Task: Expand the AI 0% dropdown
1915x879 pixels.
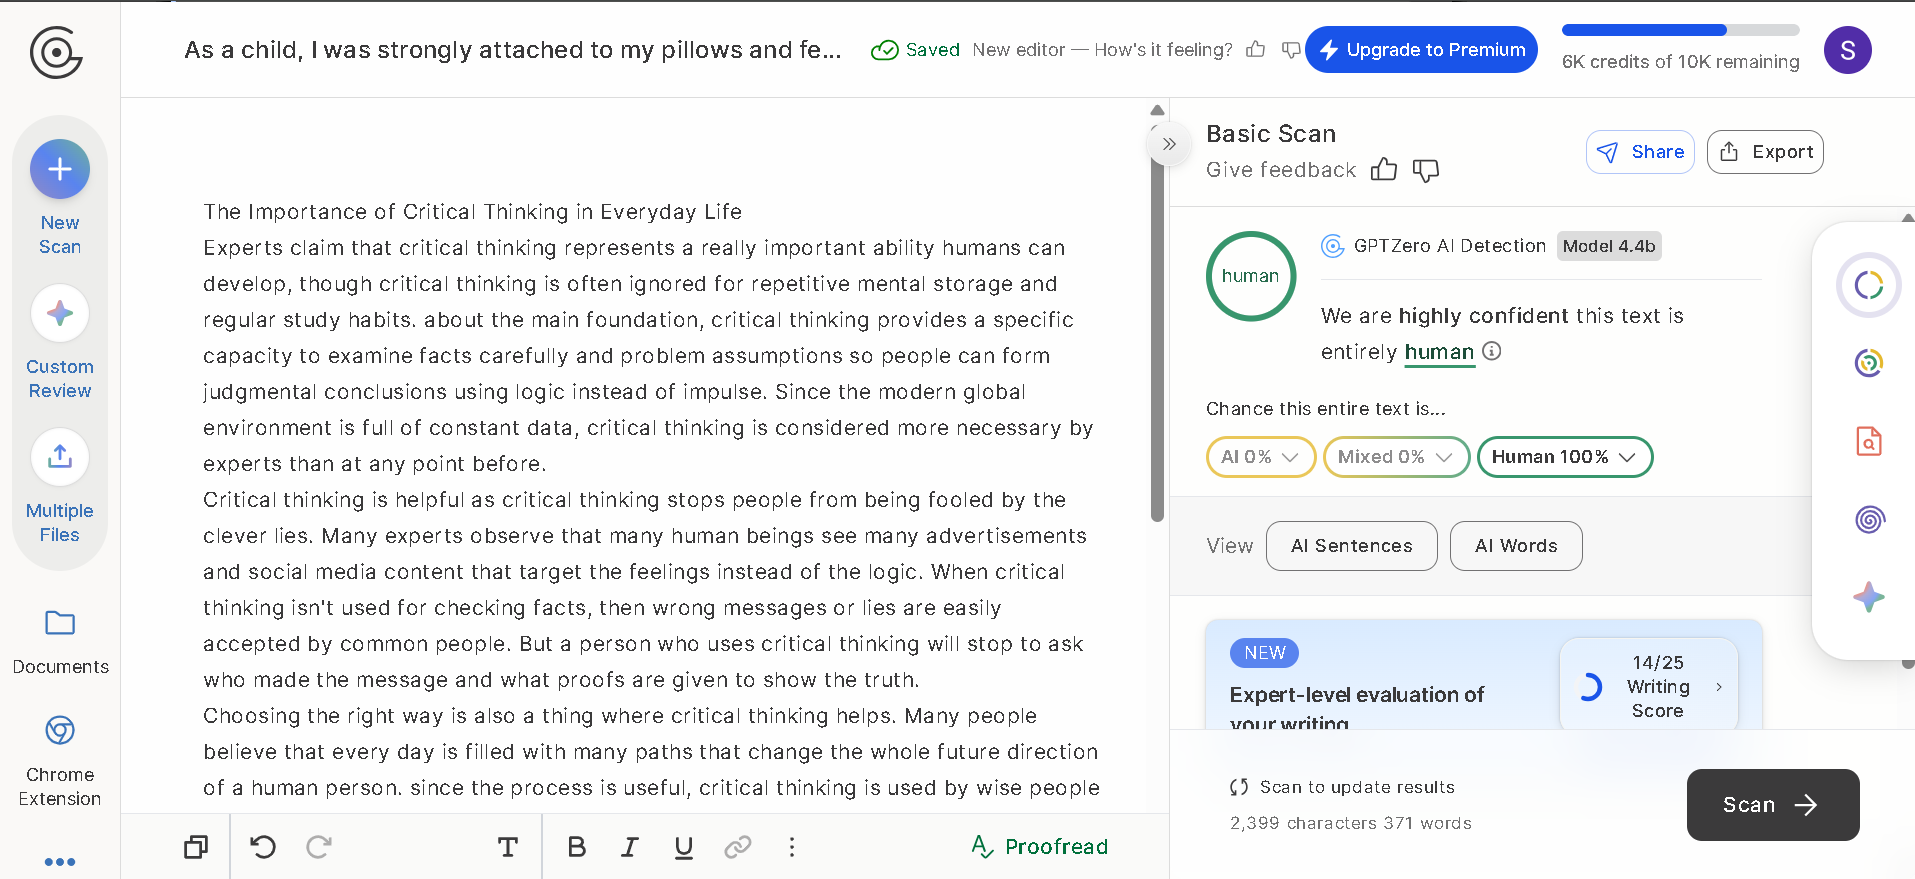Action: tap(1260, 457)
